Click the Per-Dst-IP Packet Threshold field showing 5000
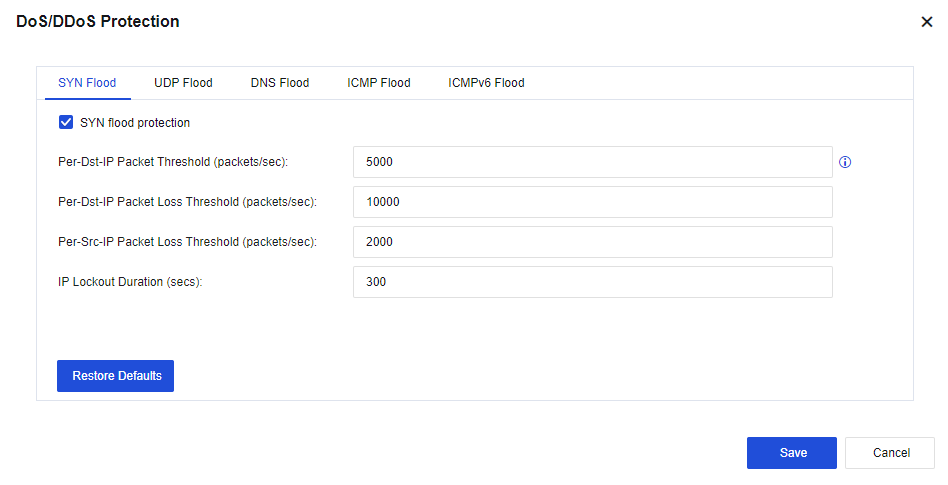Screen dimensions: 948x485 (x=592, y=162)
